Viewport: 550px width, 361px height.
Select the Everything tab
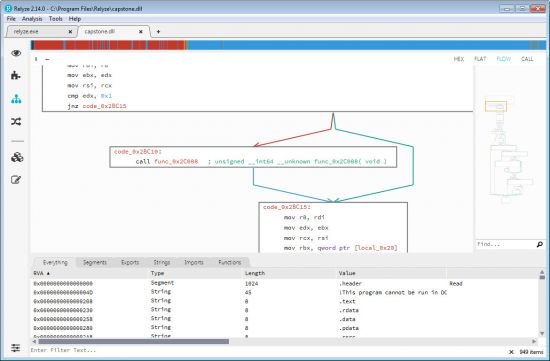click(x=55, y=262)
